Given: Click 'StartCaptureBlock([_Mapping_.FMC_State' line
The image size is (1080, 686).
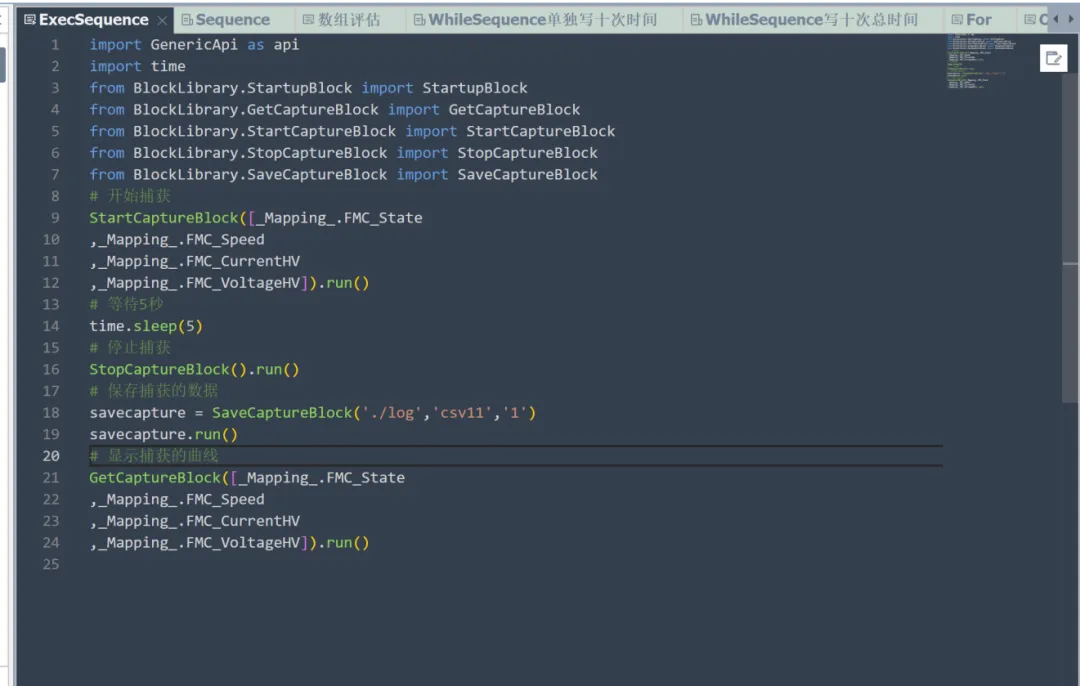Looking at the screenshot, I should 256,218.
